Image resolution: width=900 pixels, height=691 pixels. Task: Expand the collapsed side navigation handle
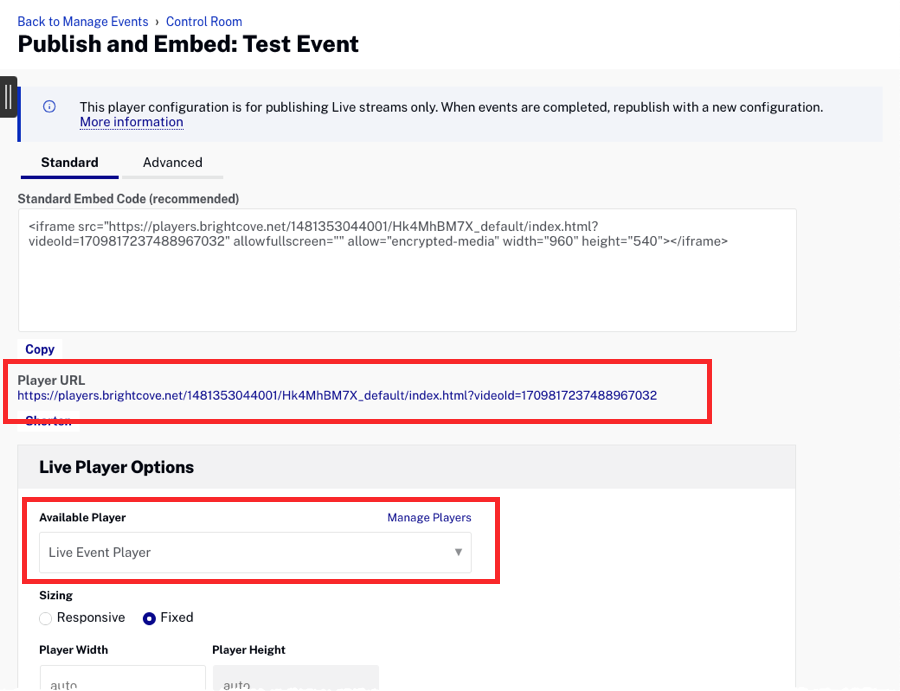[x=8, y=97]
